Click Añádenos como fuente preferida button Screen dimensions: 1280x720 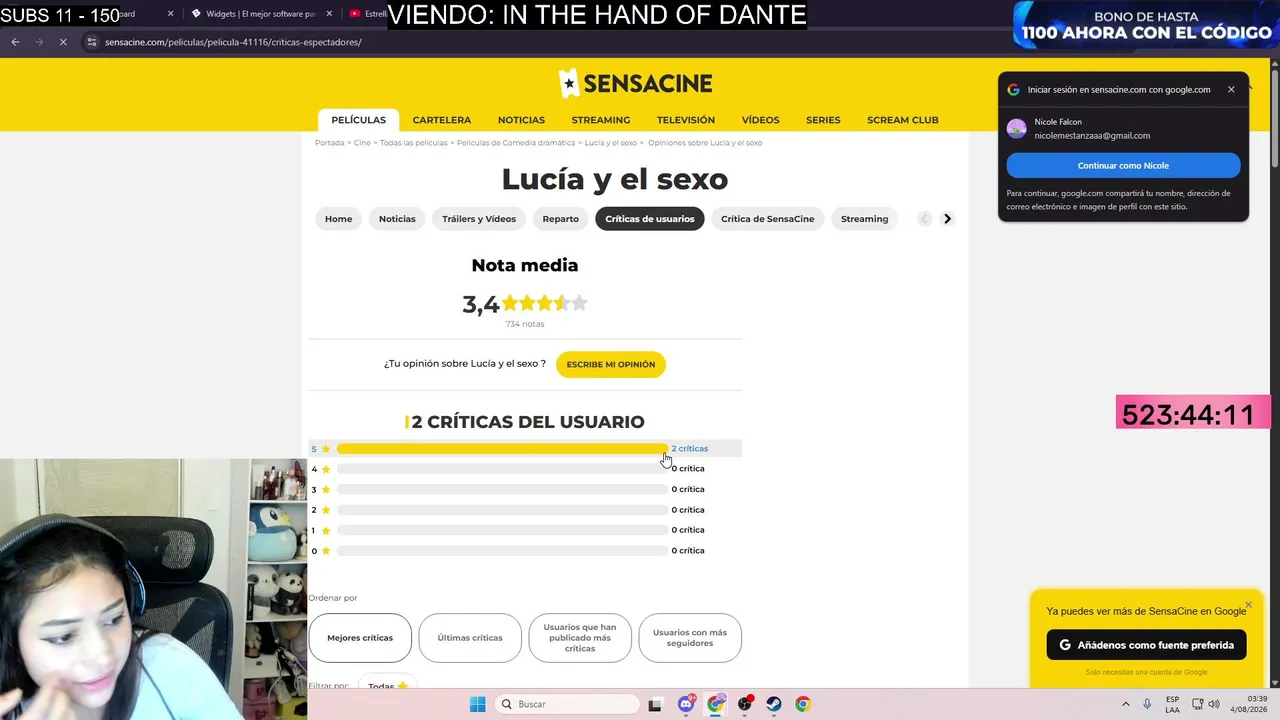pyautogui.click(x=1146, y=645)
